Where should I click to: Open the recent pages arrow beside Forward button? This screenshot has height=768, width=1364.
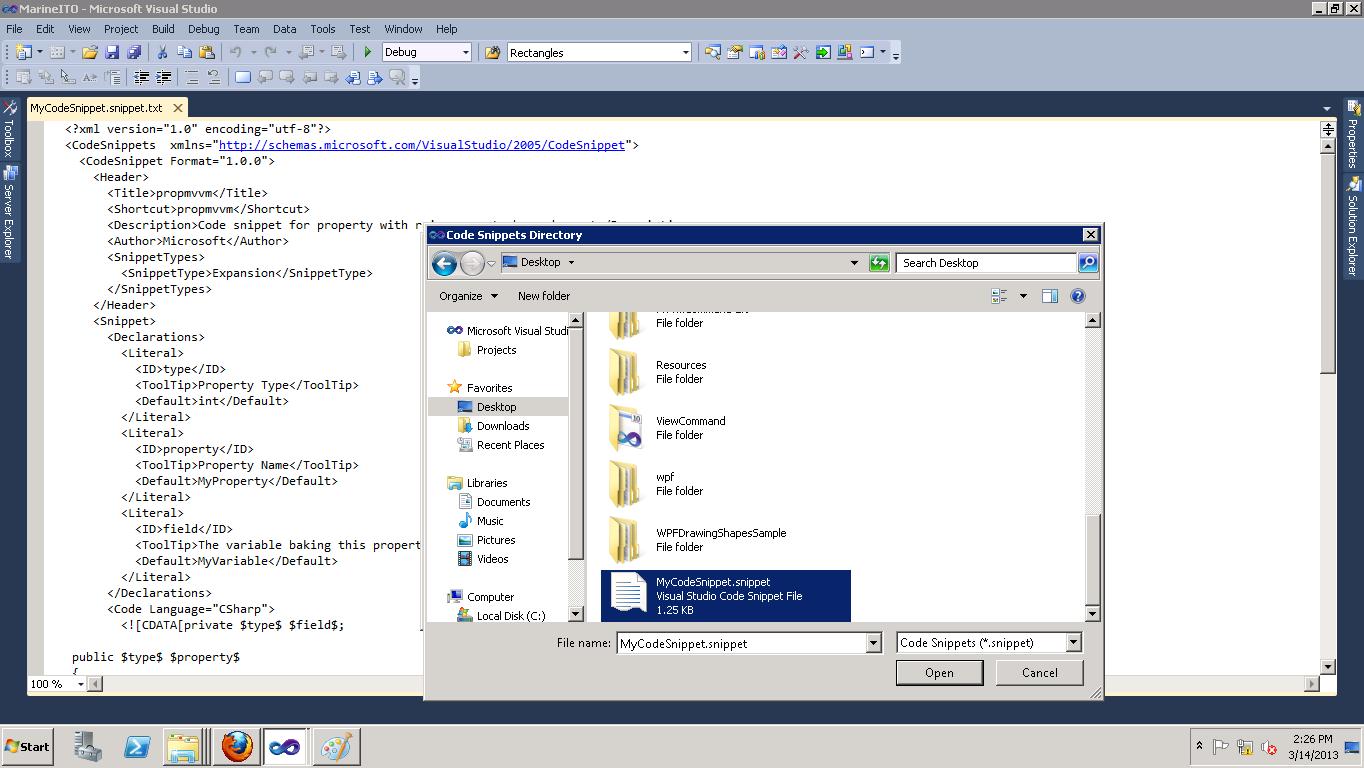491,263
